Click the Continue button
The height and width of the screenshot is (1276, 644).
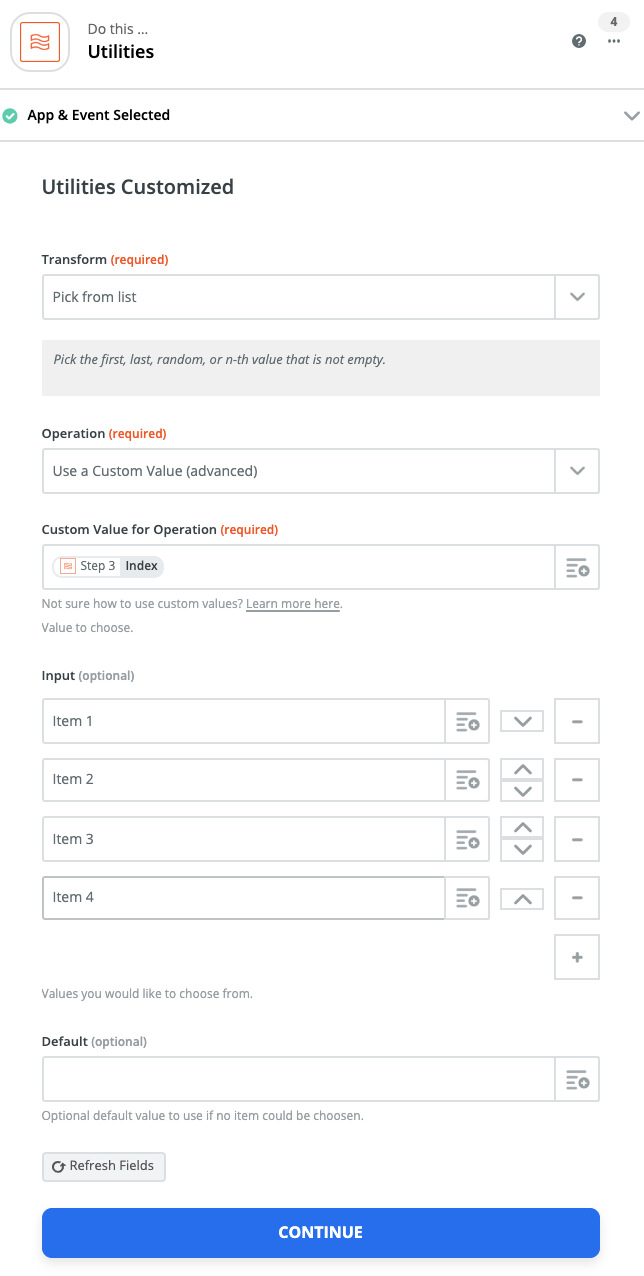point(321,1232)
